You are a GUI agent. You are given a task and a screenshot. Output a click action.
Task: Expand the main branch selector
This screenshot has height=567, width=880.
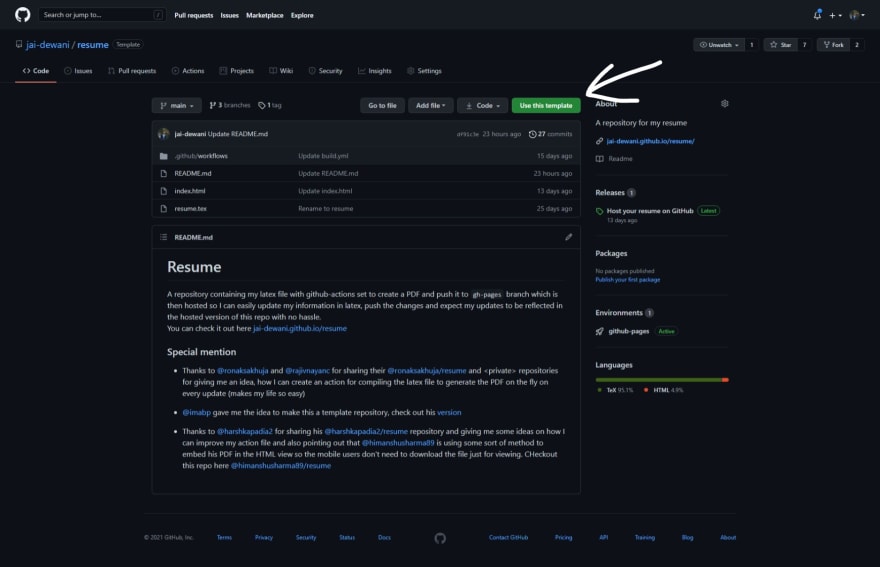pos(177,106)
